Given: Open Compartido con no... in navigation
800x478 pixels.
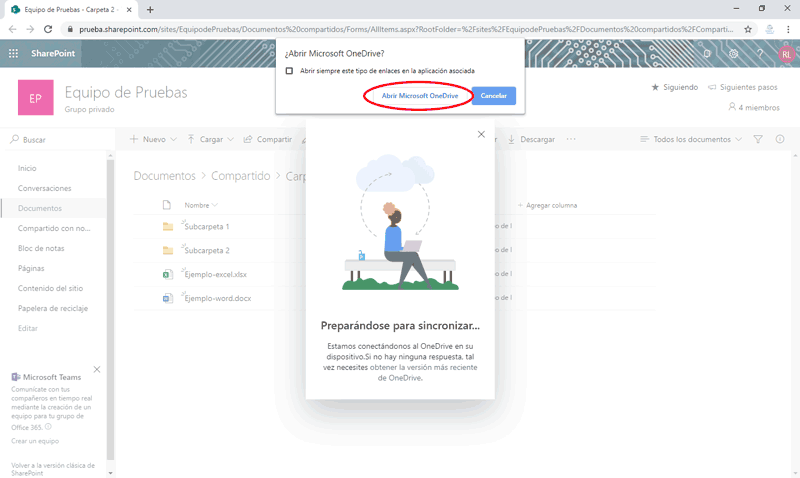Looking at the screenshot, I should (54, 228).
